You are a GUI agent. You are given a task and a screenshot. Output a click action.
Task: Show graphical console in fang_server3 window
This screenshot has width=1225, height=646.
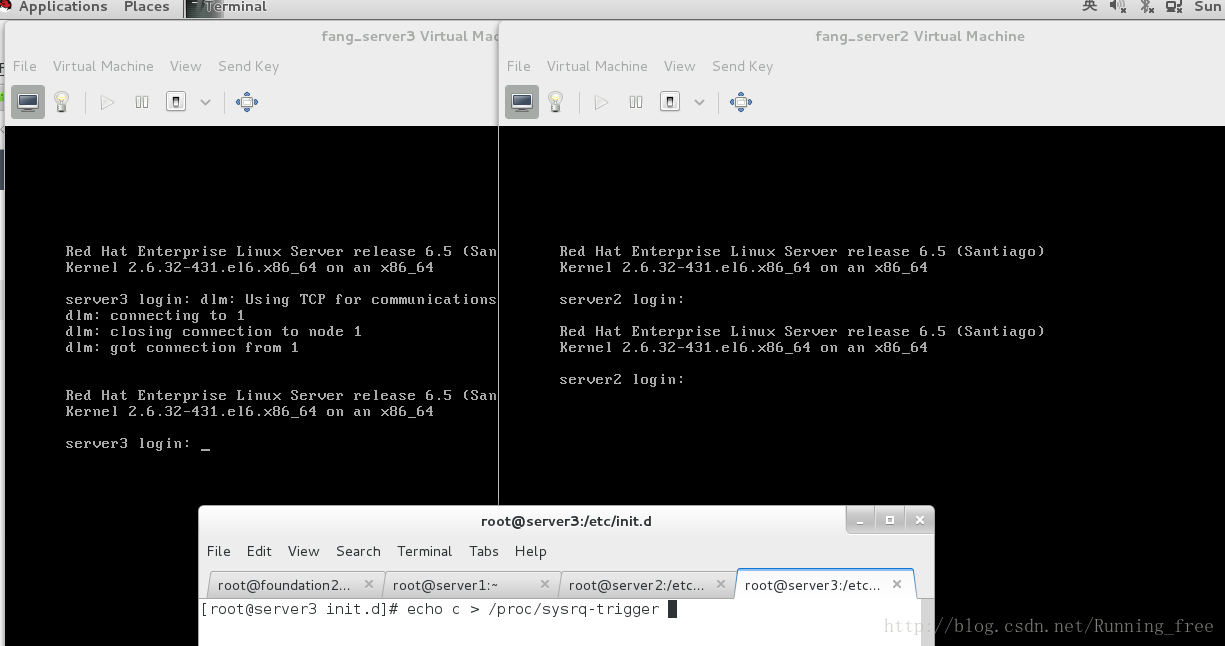28,102
